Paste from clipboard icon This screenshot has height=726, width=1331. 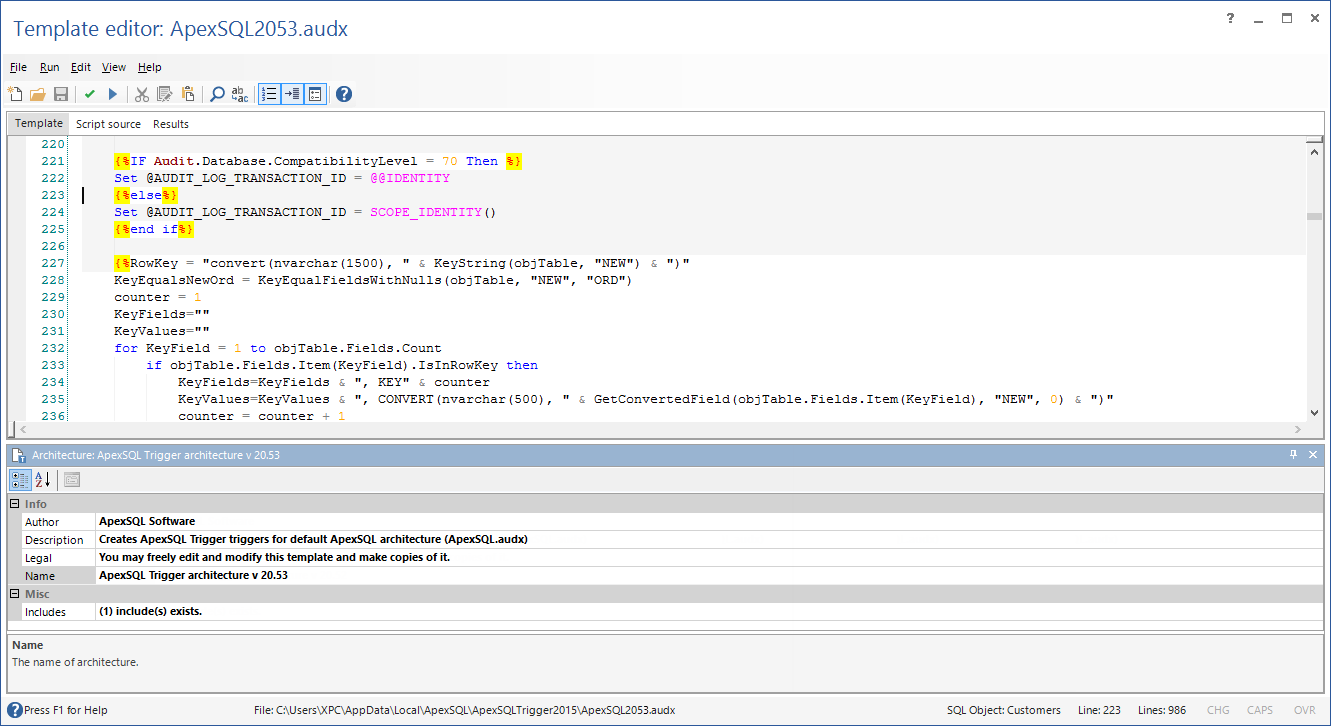click(188, 94)
